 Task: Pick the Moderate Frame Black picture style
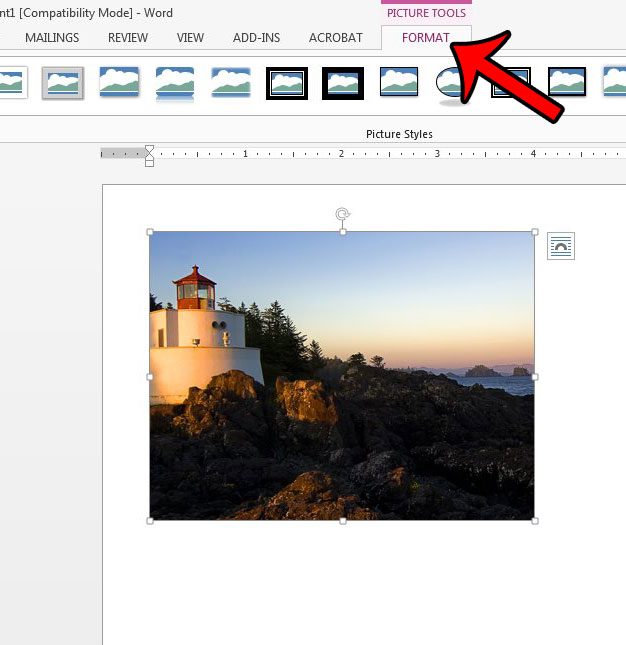(567, 83)
